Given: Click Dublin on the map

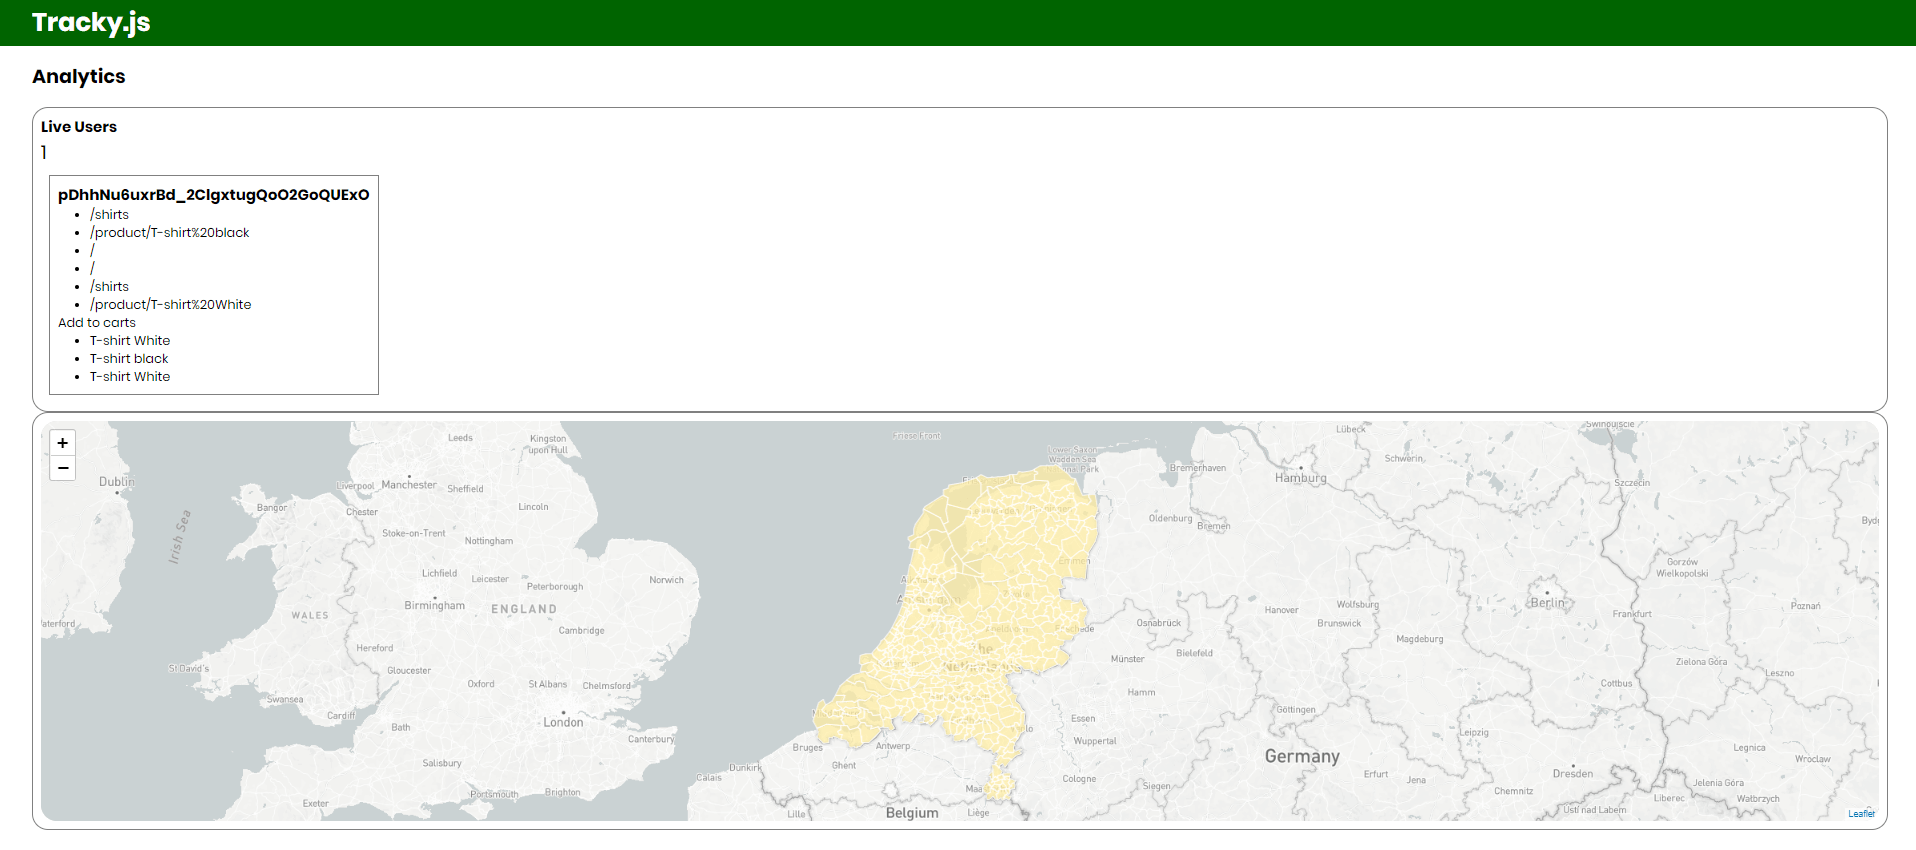Looking at the screenshot, I should pos(116,482).
